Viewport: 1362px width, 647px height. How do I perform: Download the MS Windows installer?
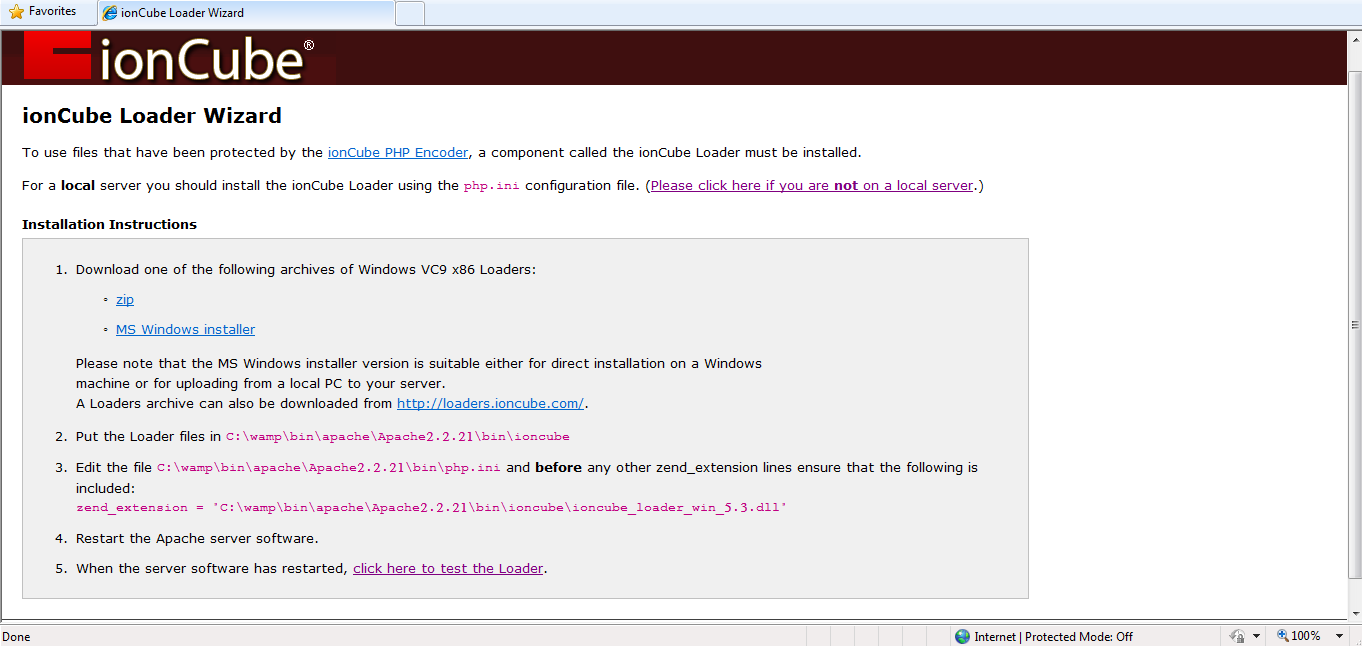(185, 330)
